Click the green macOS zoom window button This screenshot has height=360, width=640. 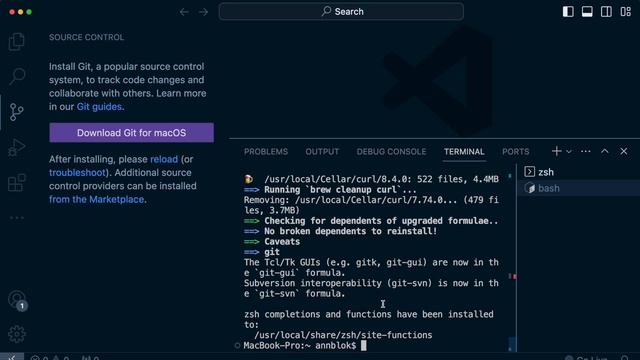coord(29,12)
